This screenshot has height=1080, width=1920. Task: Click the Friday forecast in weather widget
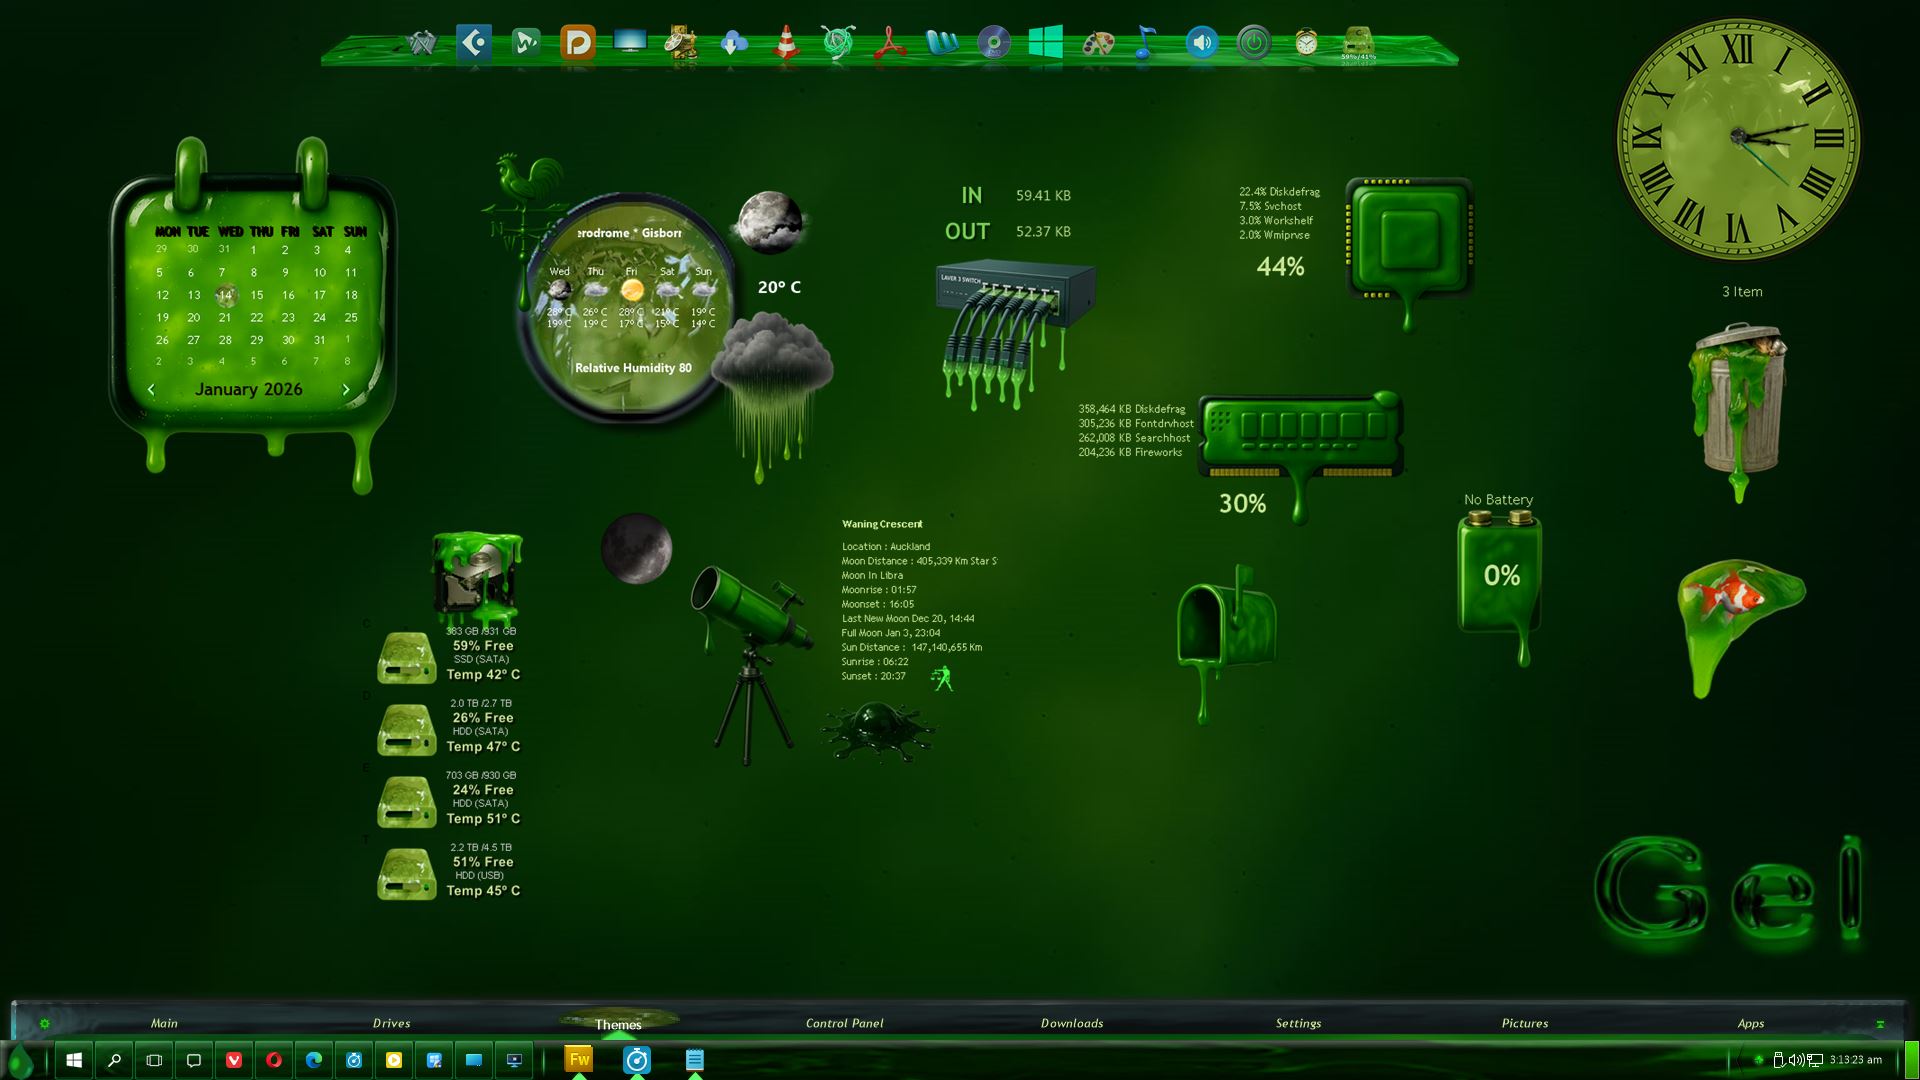pos(631,290)
